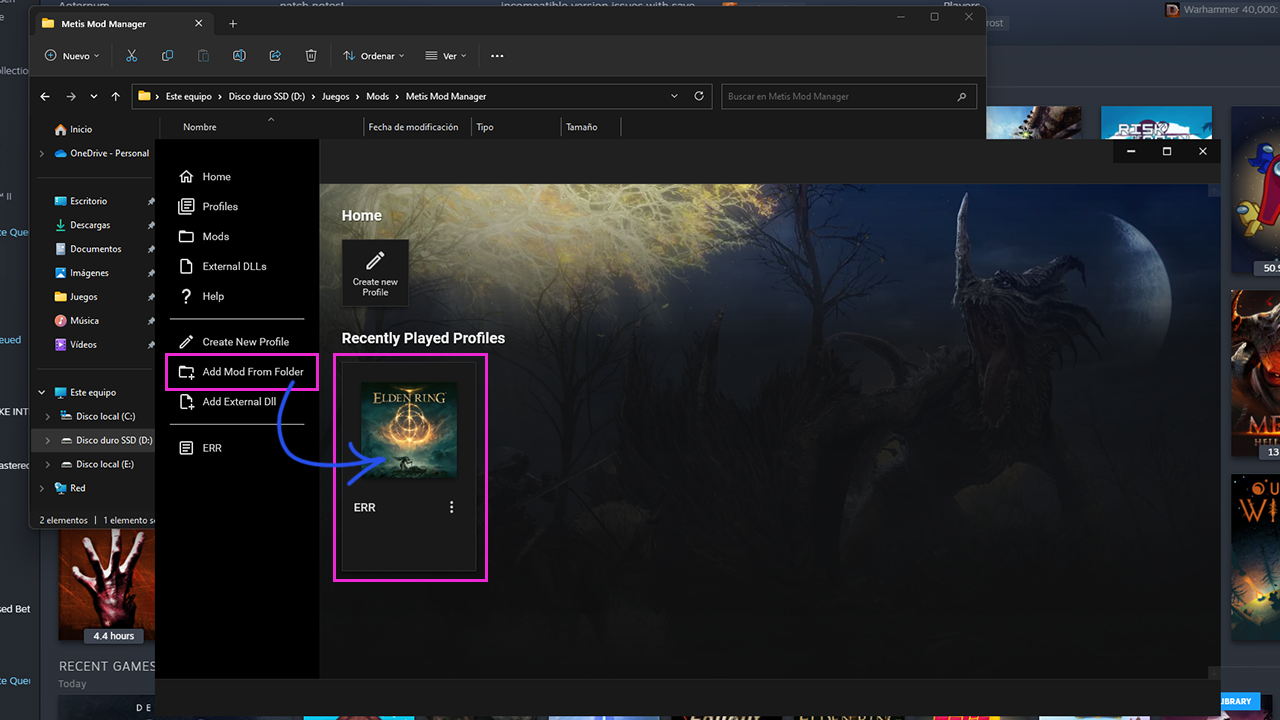1280x720 pixels.
Task: Select Add Mod From Folder
Action: tap(241, 372)
